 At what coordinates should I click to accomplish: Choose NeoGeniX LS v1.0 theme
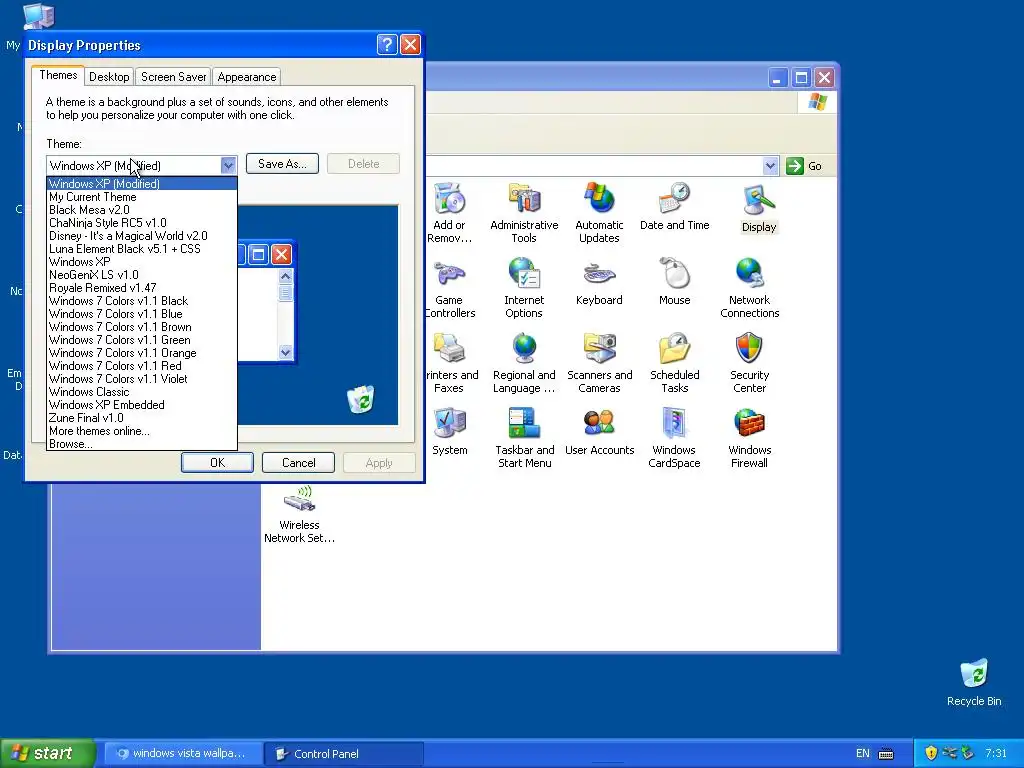coord(142,275)
